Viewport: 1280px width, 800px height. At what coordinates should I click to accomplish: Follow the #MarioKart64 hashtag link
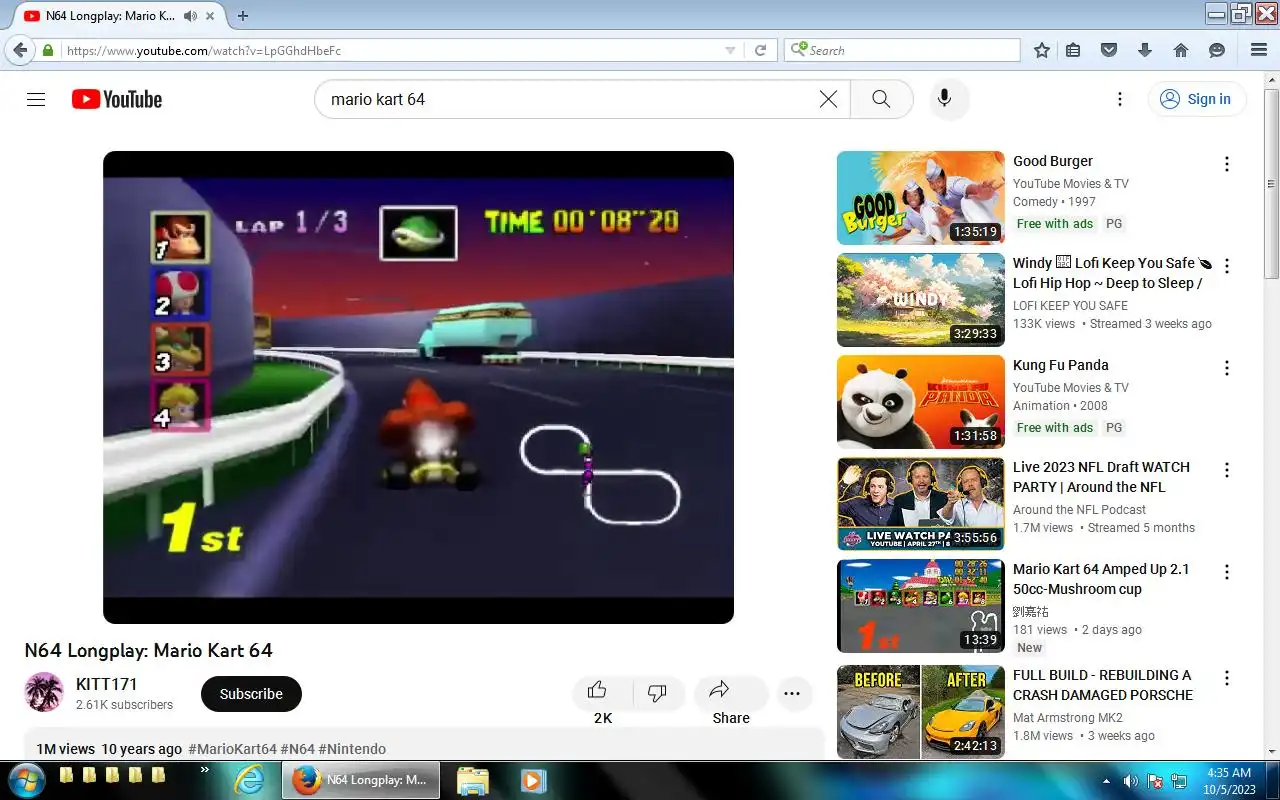point(232,749)
